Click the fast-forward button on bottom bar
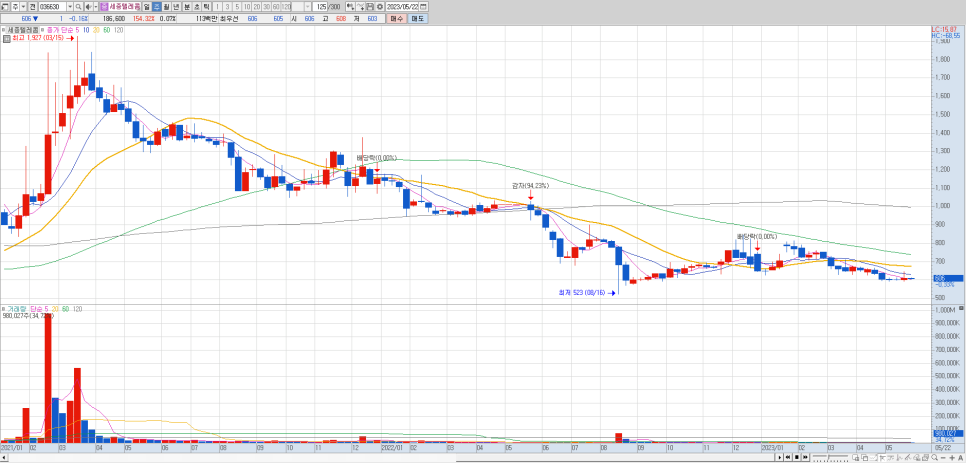This screenshot has height=463, width=966. (x=805, y=457)
